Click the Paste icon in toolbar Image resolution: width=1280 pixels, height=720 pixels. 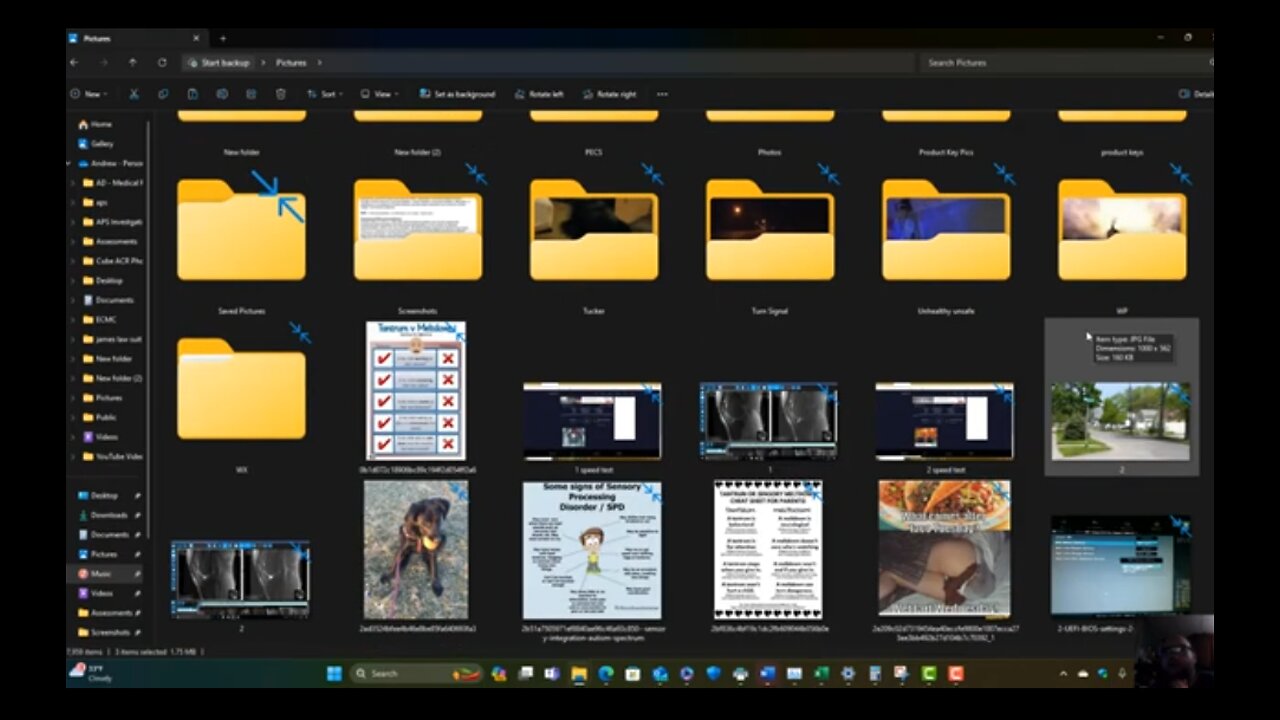tap(192, 94)
